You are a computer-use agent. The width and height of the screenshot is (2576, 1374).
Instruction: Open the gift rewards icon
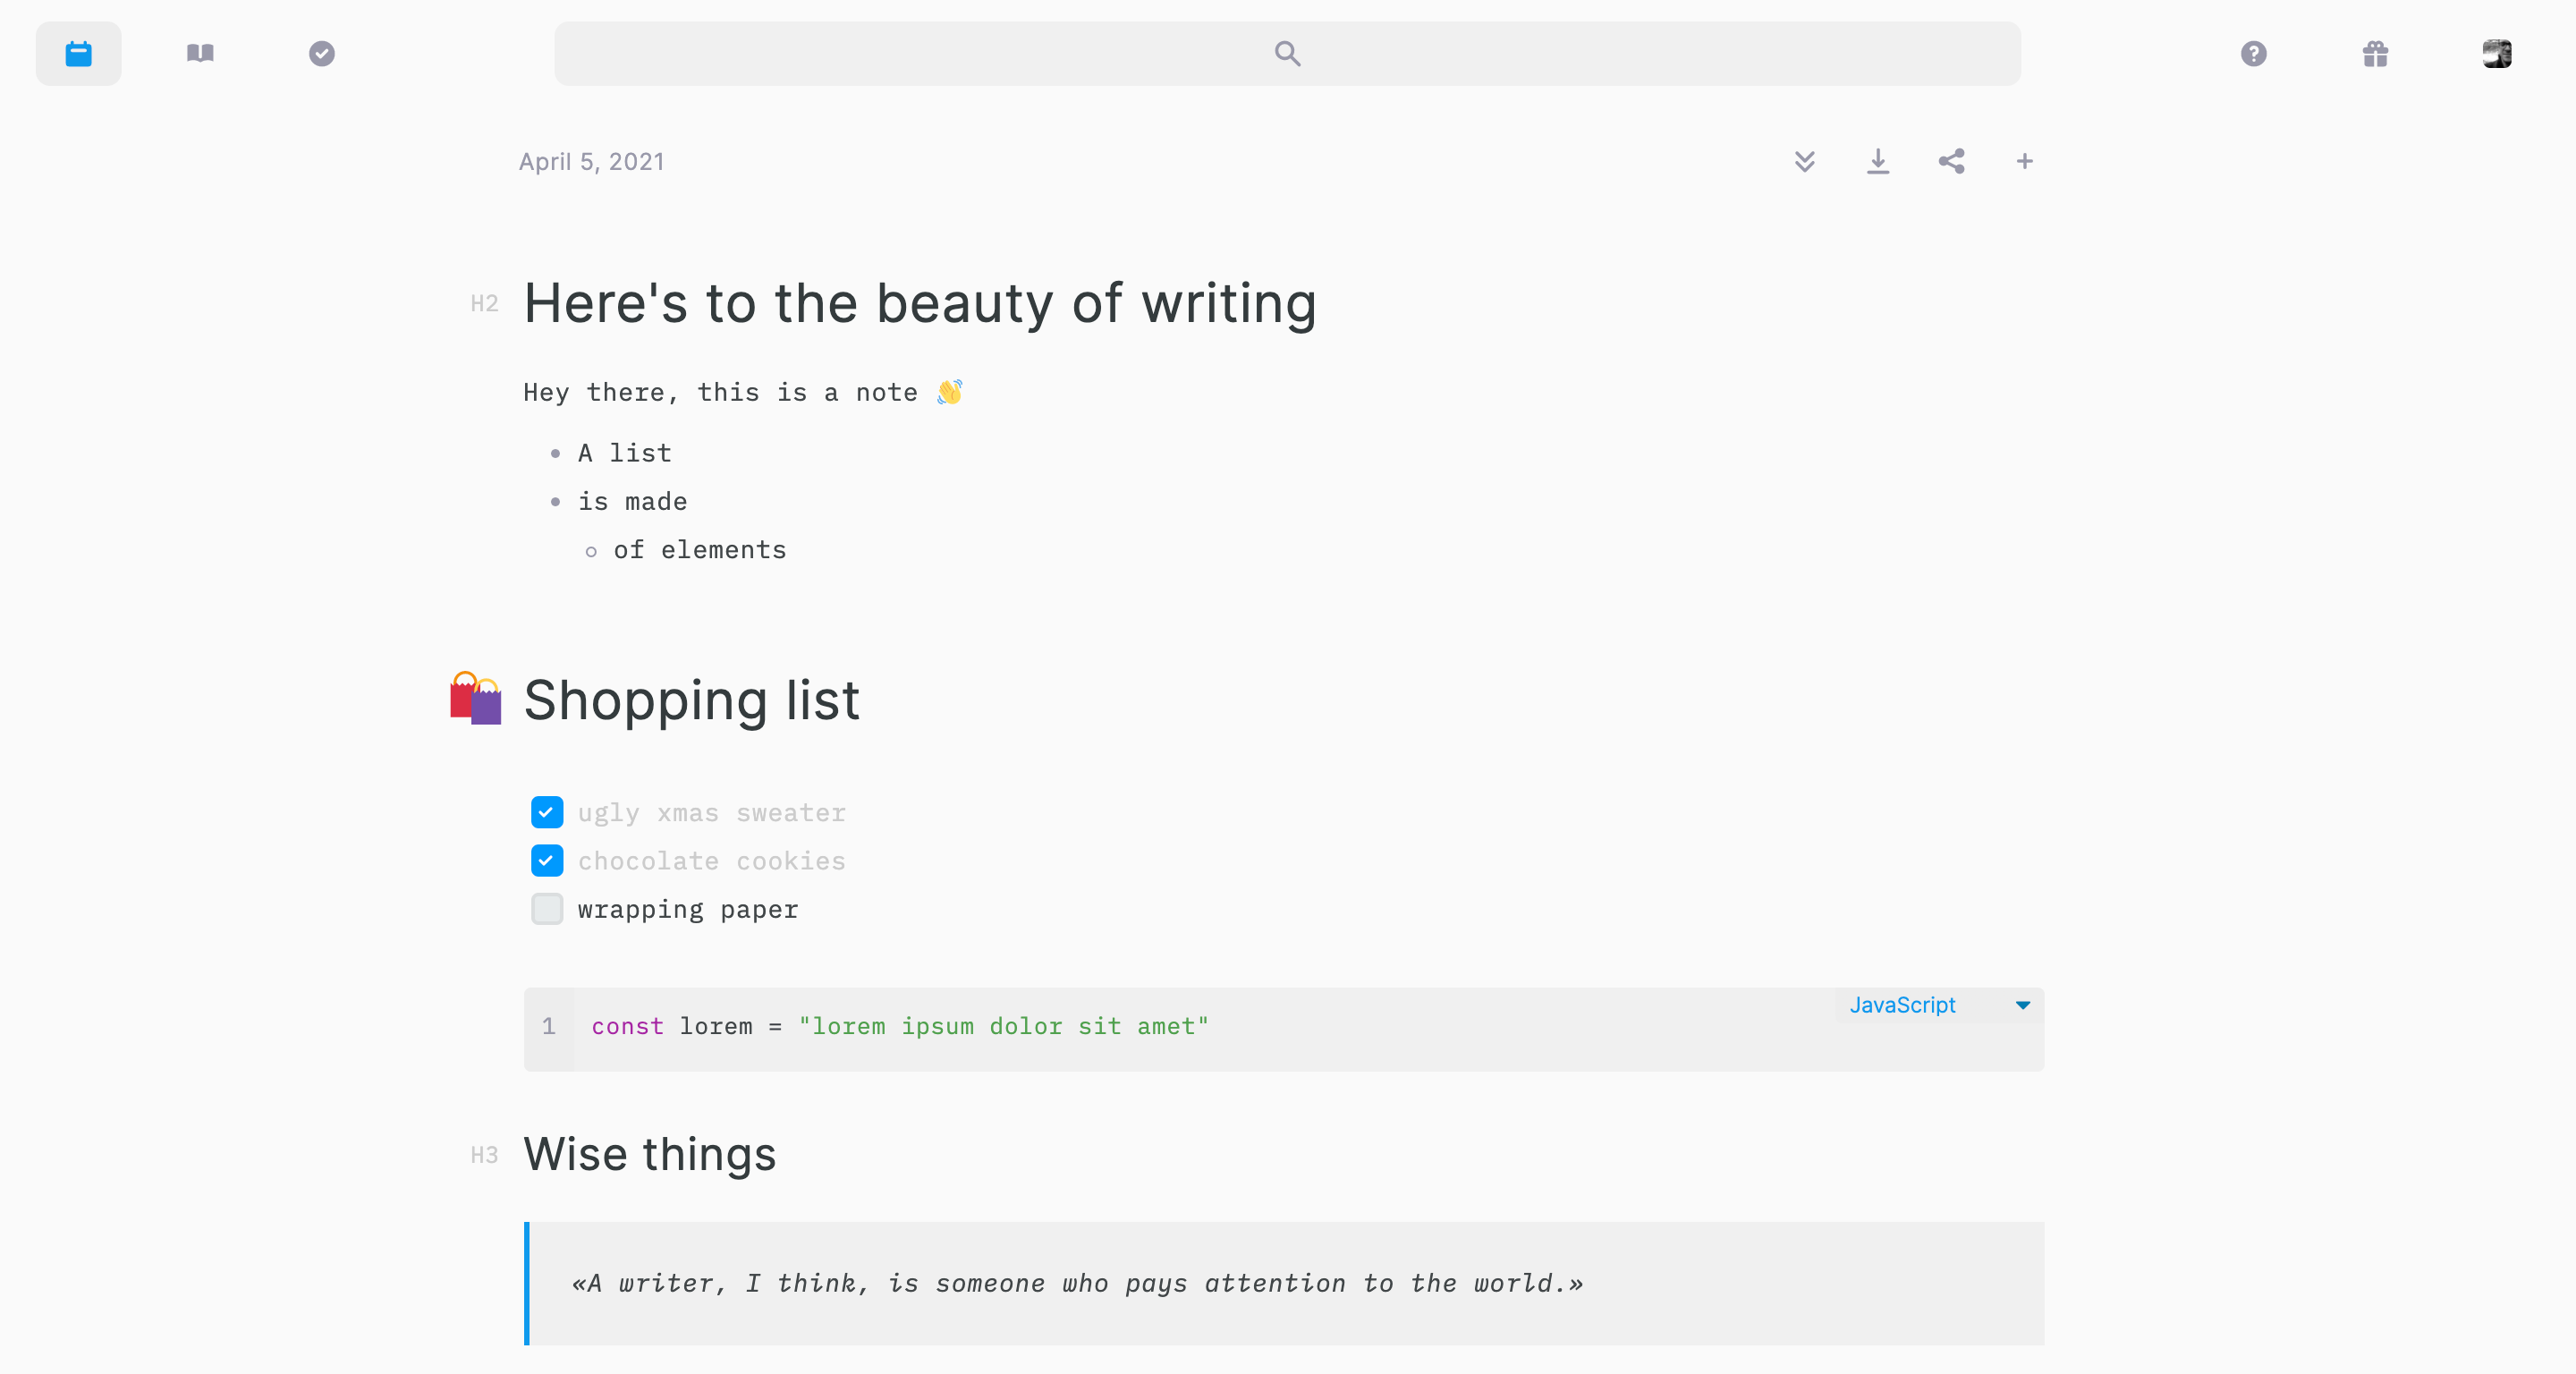click(2375, 53)
